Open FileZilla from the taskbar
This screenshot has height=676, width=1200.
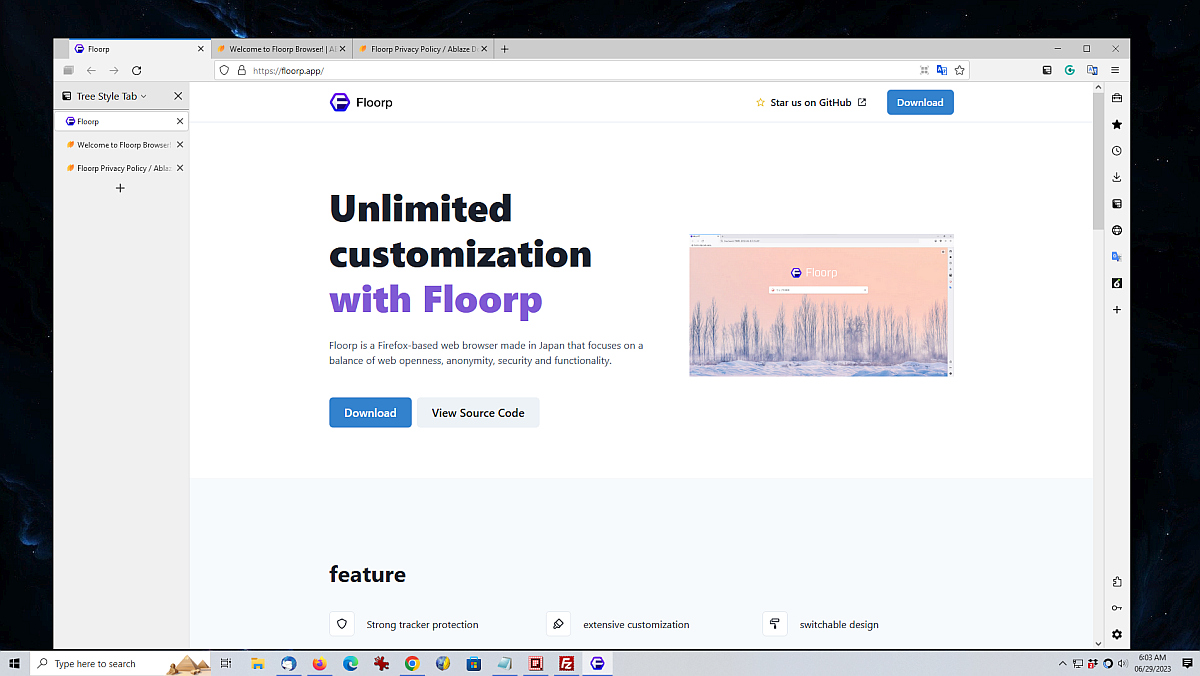pos(566,663)
